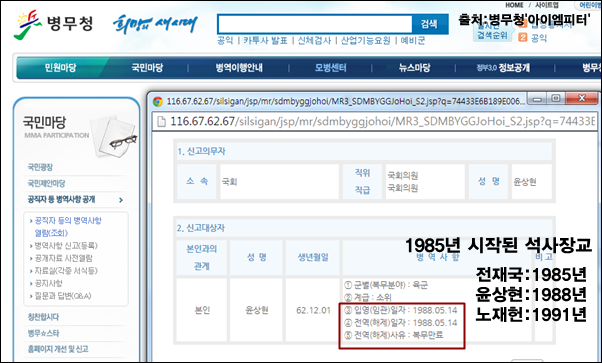
Task: Click the 입영(임관)일자 : 1988.05.14 line
Action: point(401,310)
